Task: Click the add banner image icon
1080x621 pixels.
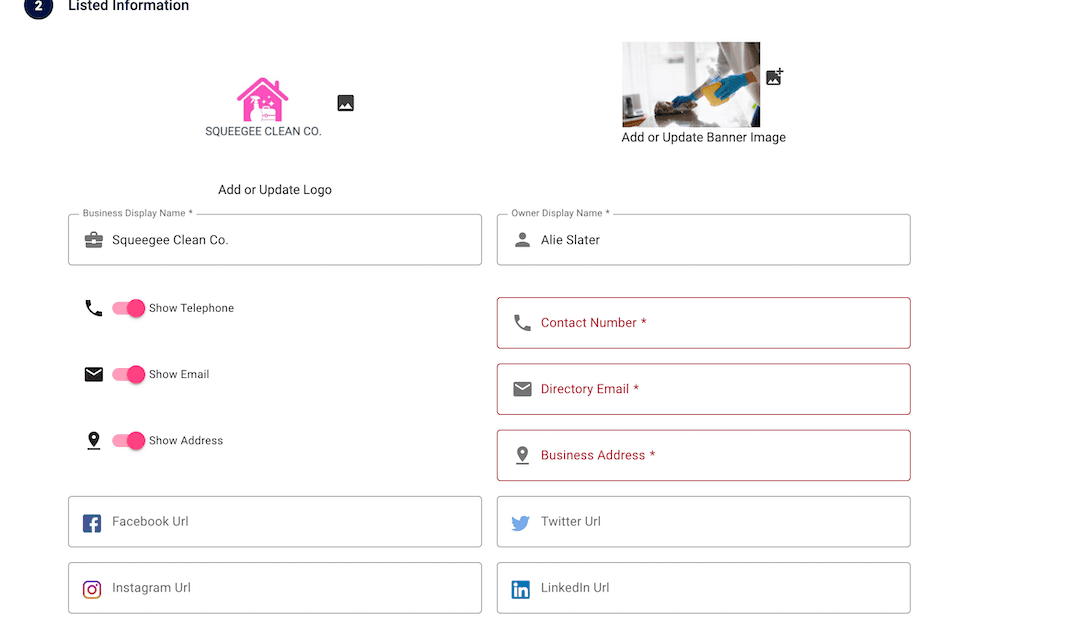Action: pyautogui.click(x=774, y=76)
